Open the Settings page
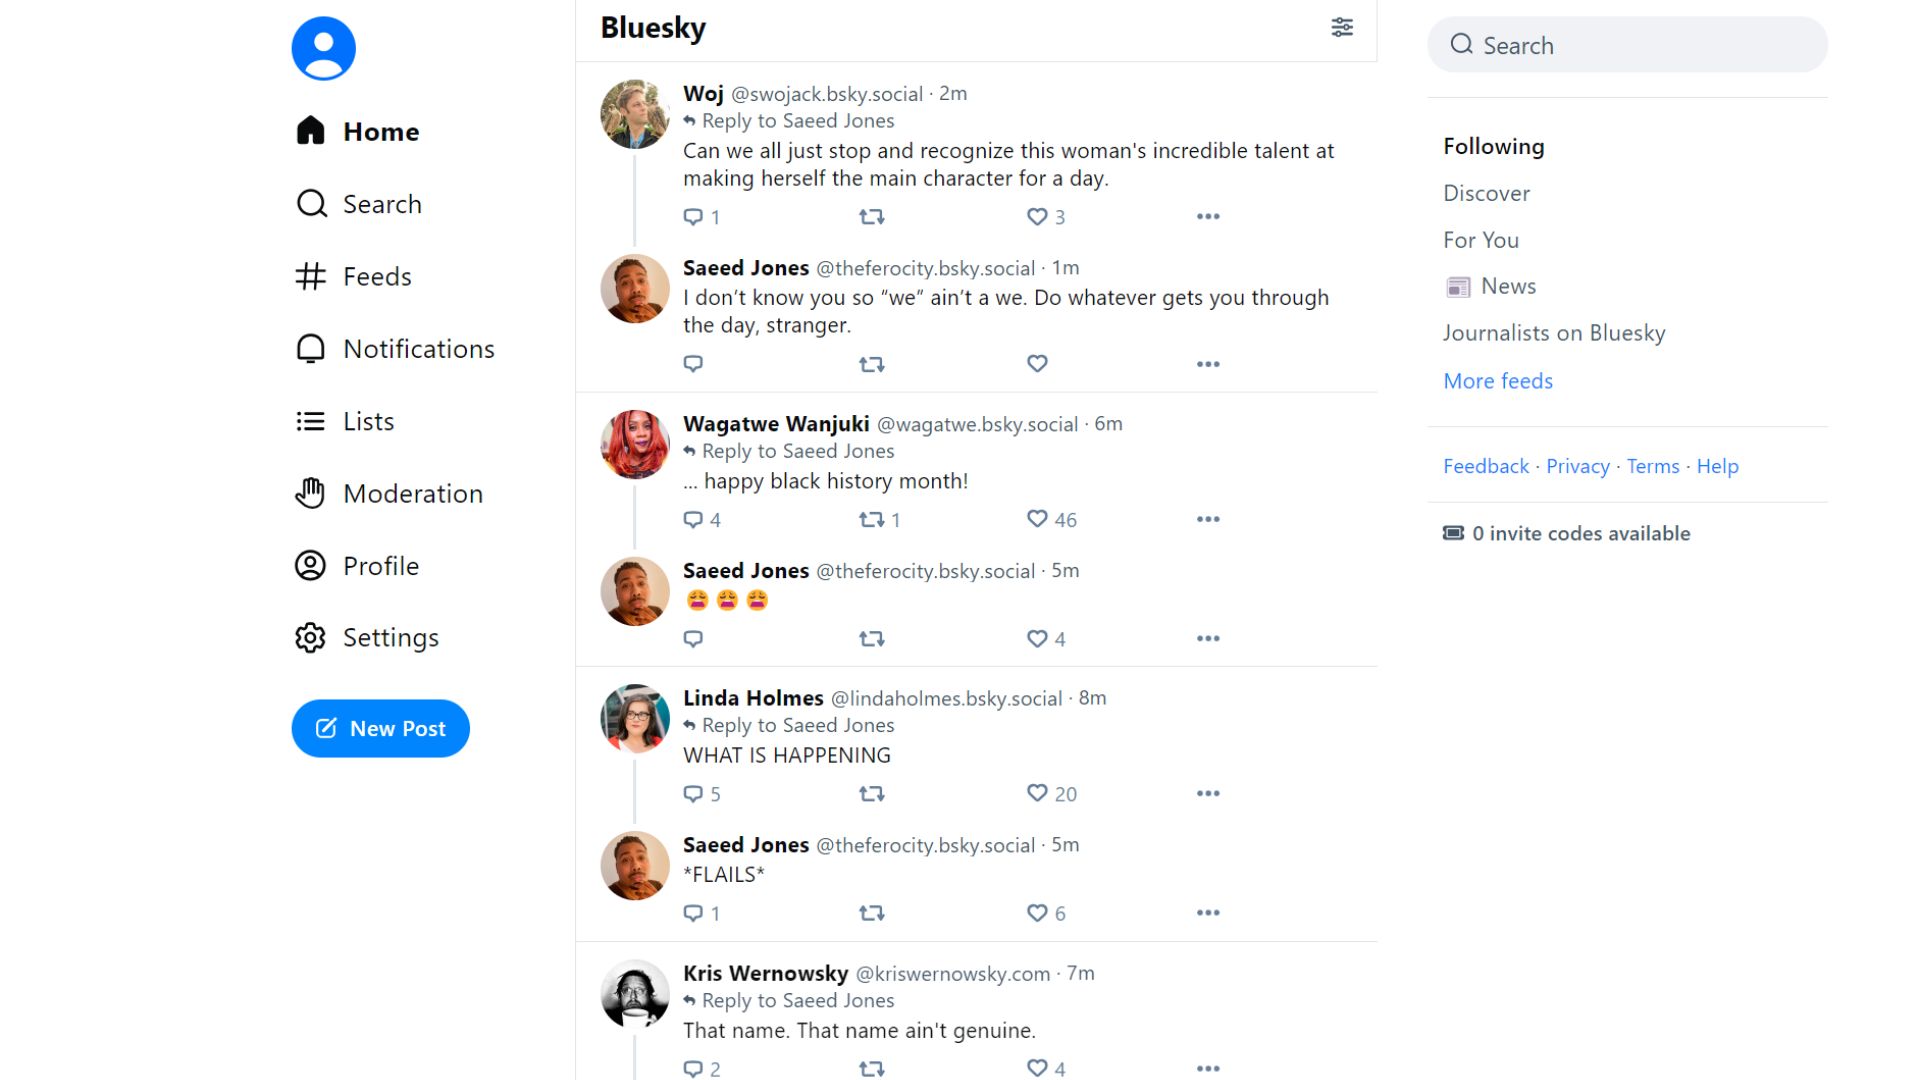Viewport: 1920px width, 1080px height. point(391,637)
